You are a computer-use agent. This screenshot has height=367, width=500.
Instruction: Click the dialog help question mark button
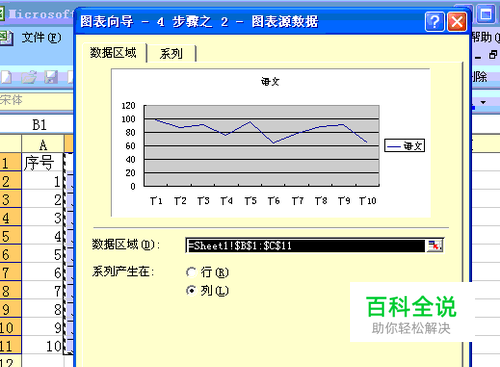coord(434,22)
